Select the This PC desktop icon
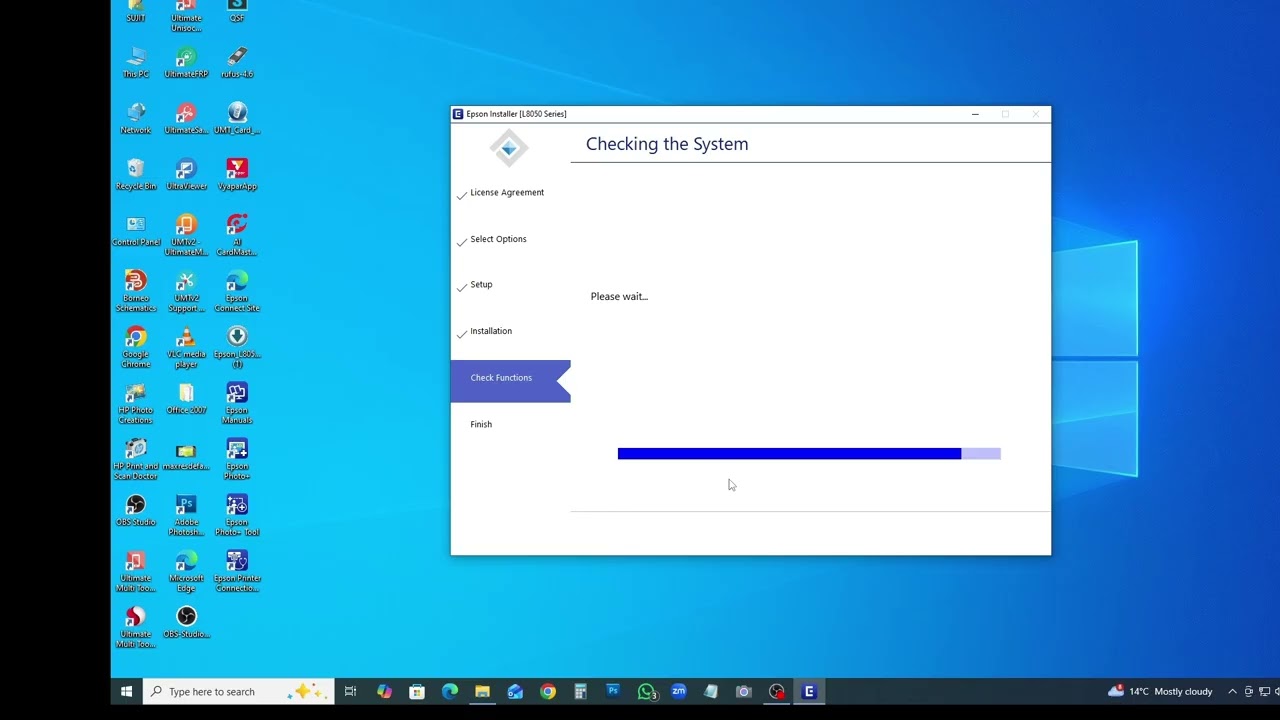Image resolution: width=1280 pixels, height=720 pixels. click(136, 62)
